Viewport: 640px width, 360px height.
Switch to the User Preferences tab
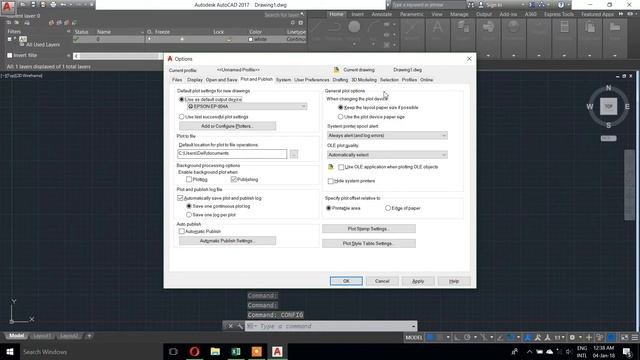[311, 80]
